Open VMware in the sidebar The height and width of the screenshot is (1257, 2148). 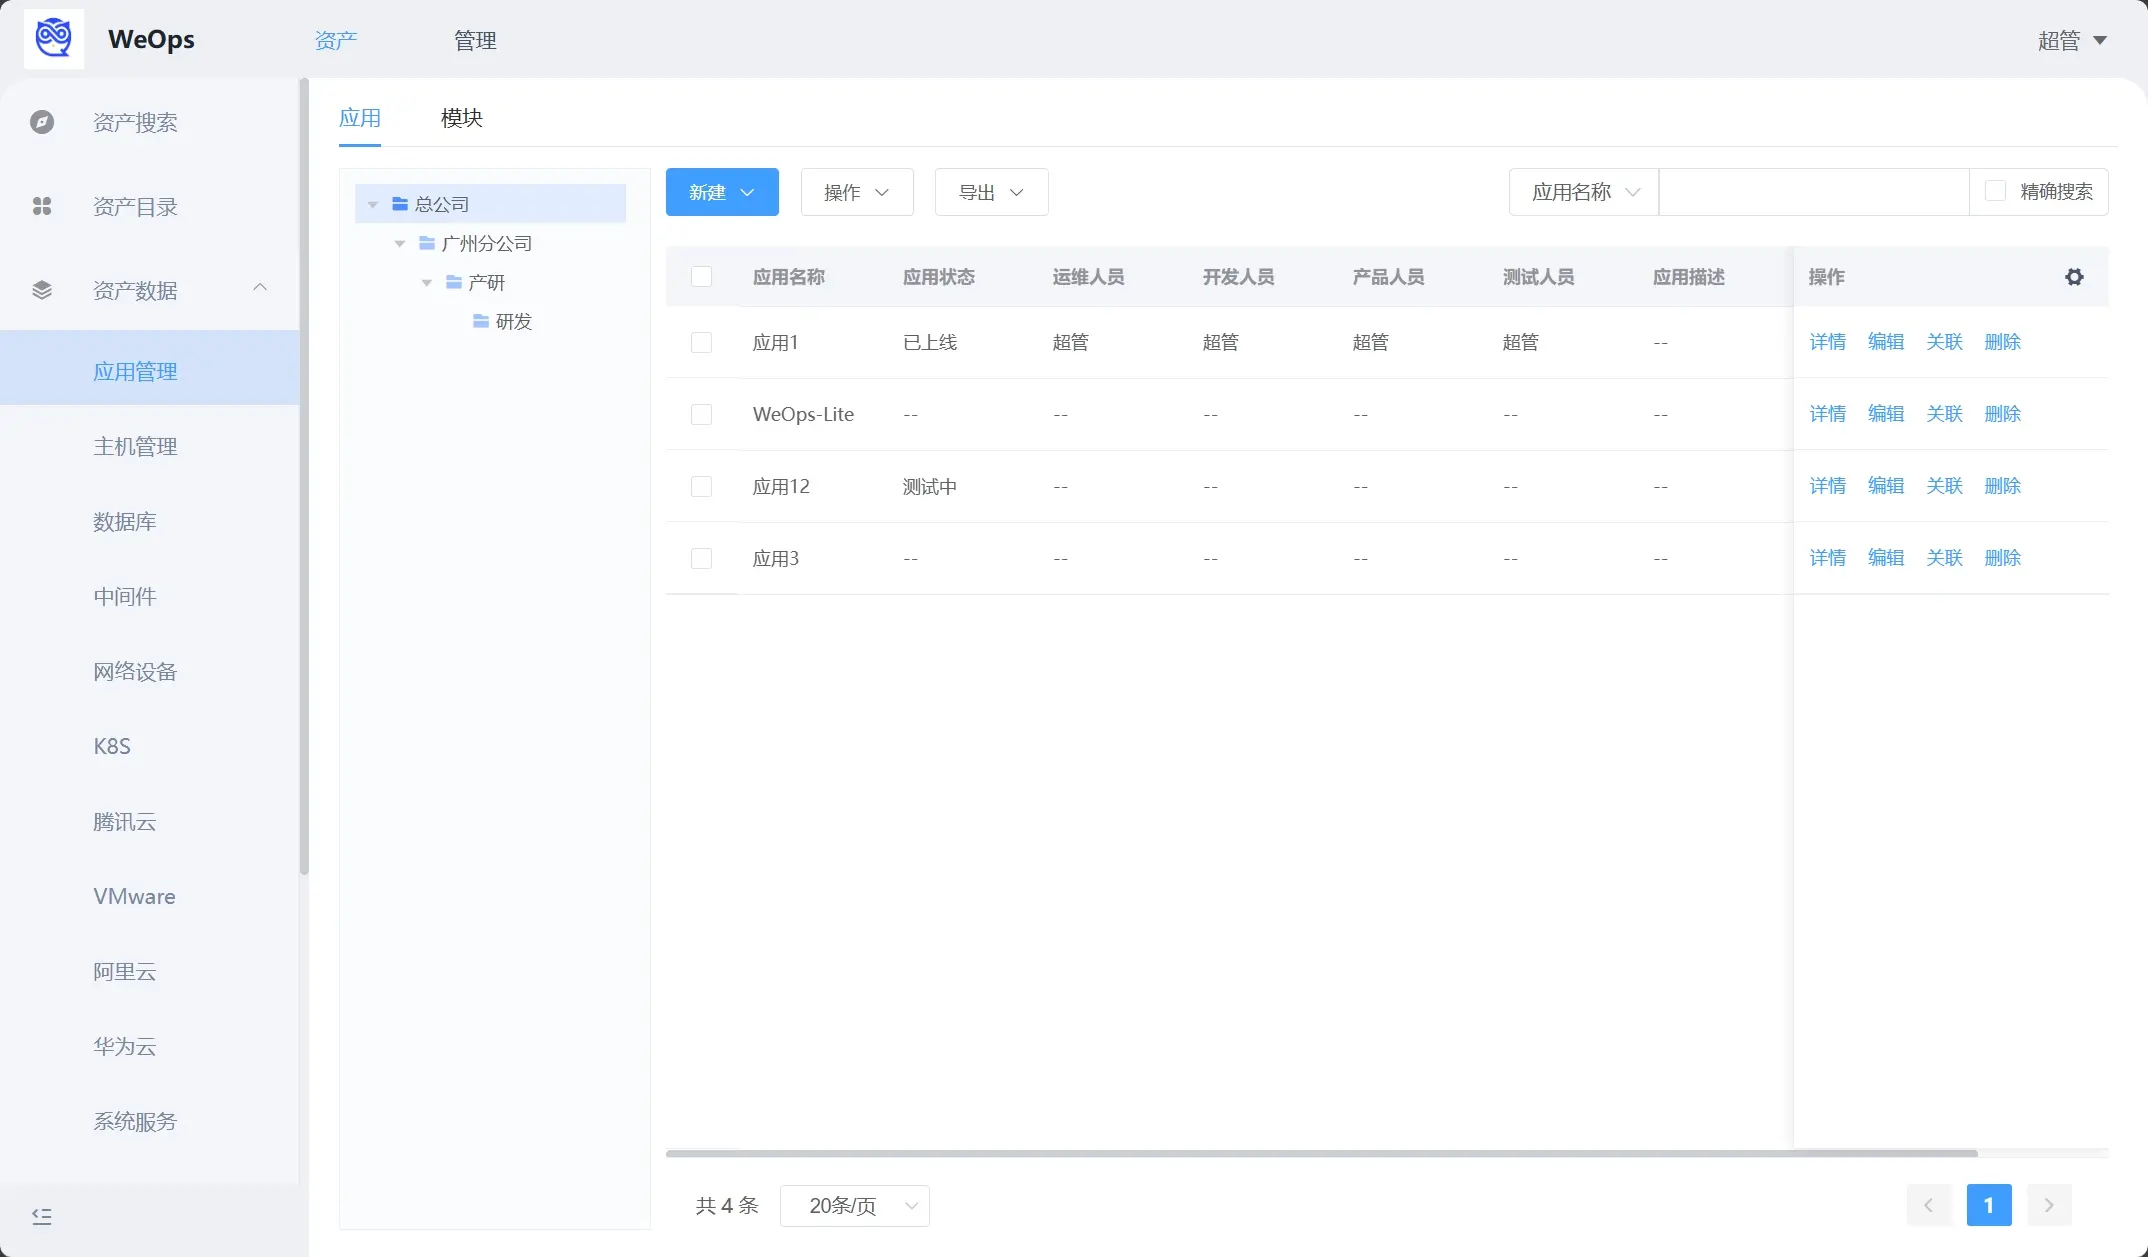tap(150, 896)
